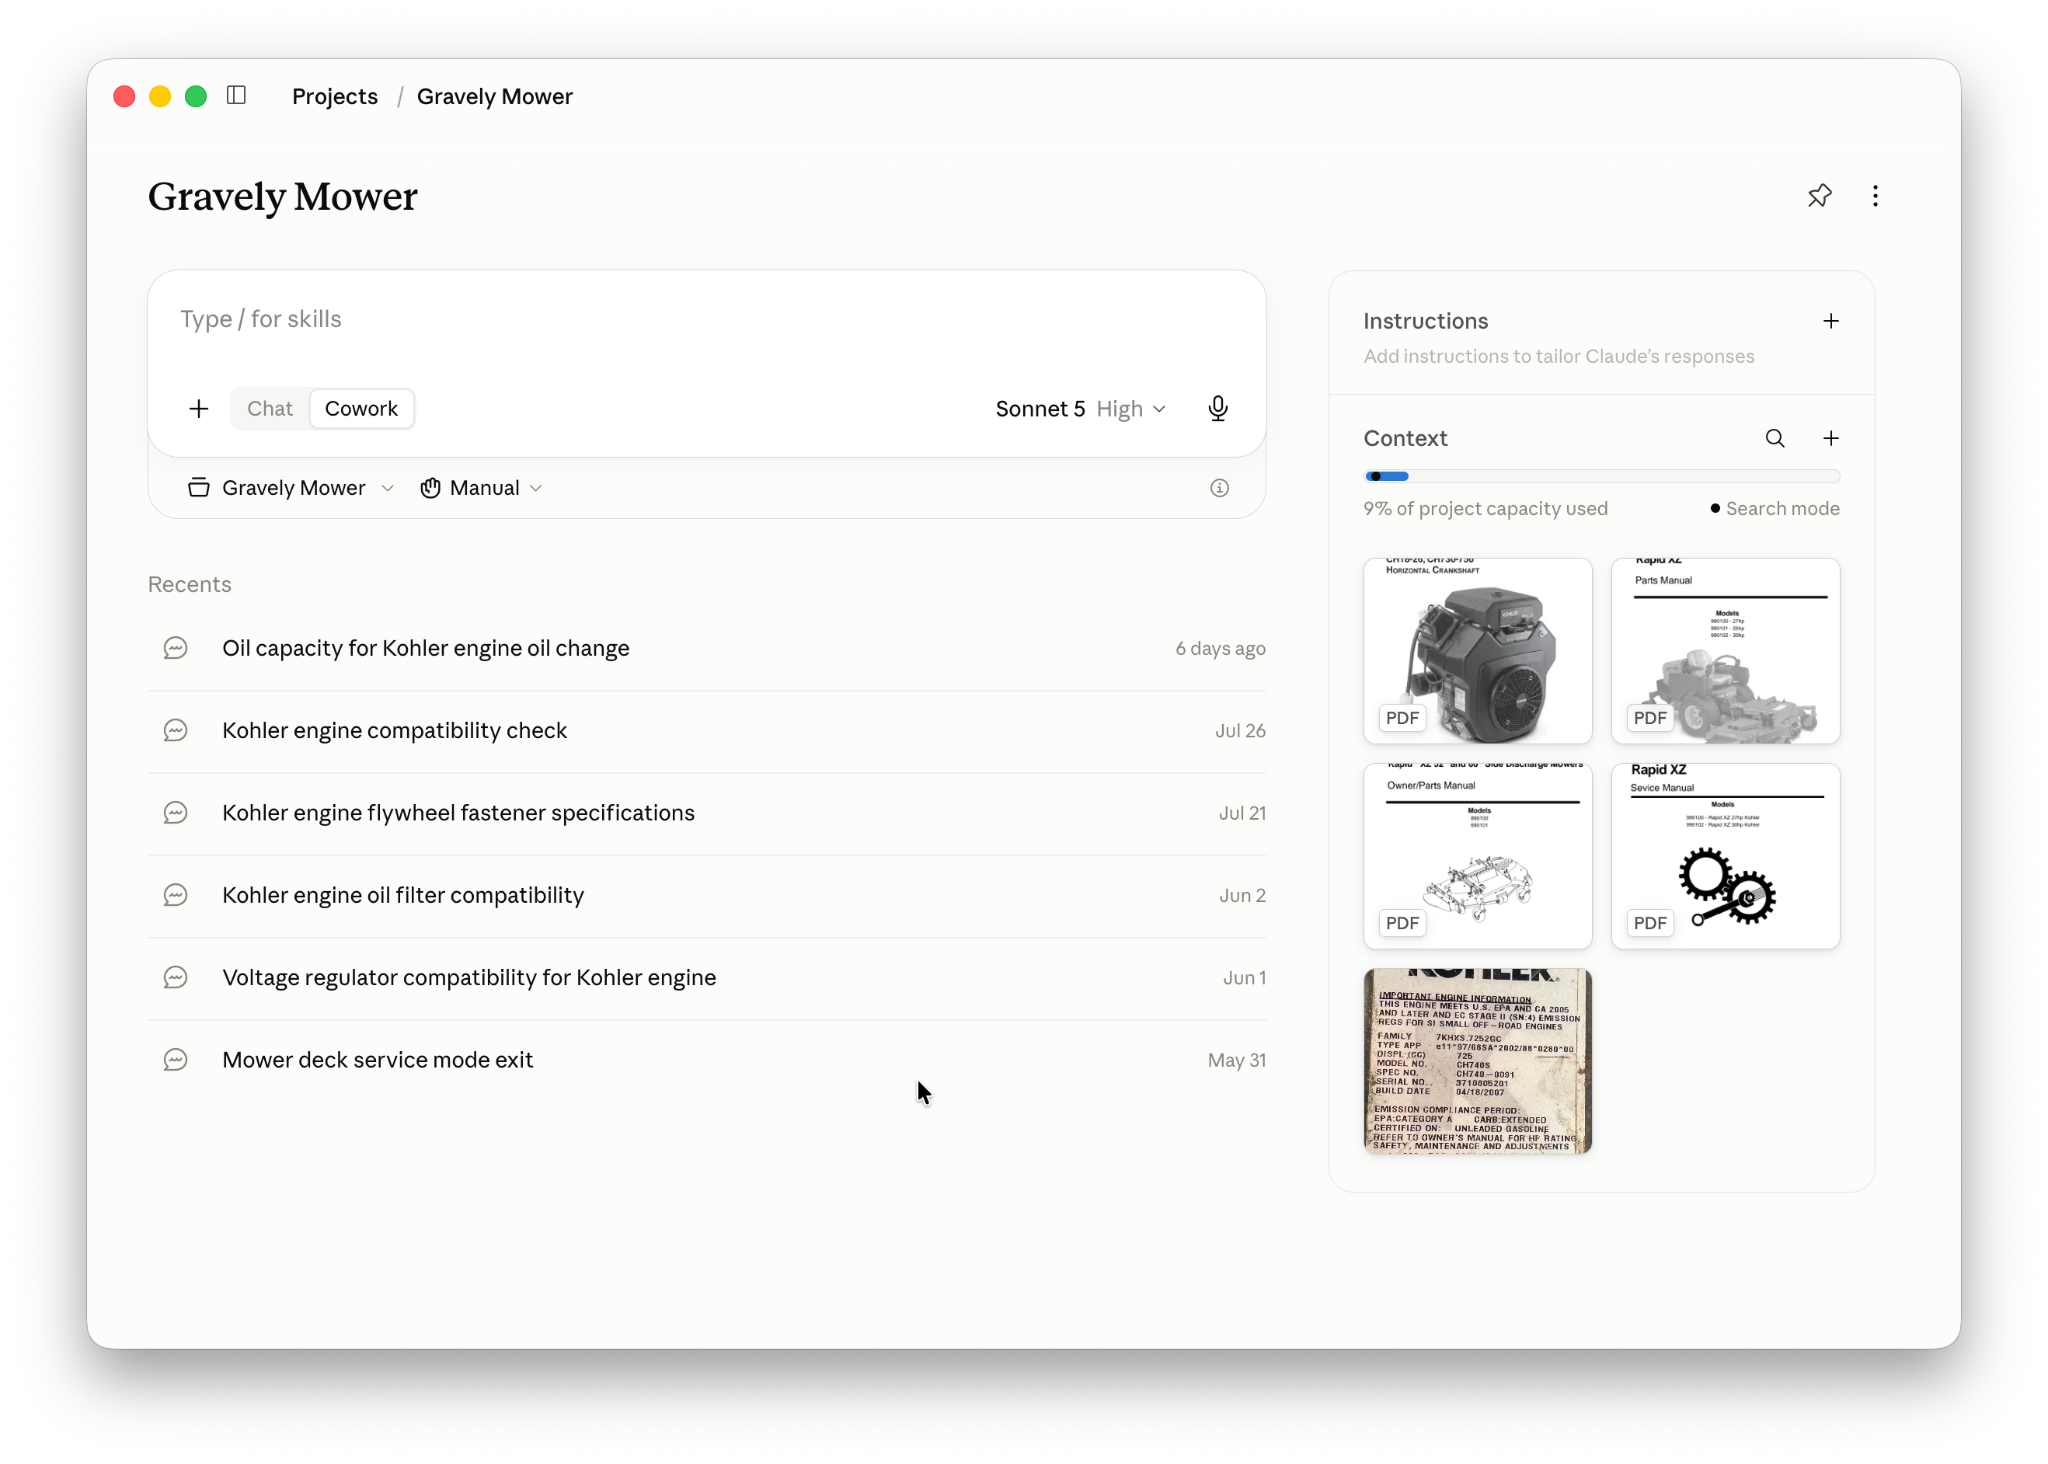
Task: Open the Manual permission mode dropdown
Action: pyautogui.click(x=481, y=488)
